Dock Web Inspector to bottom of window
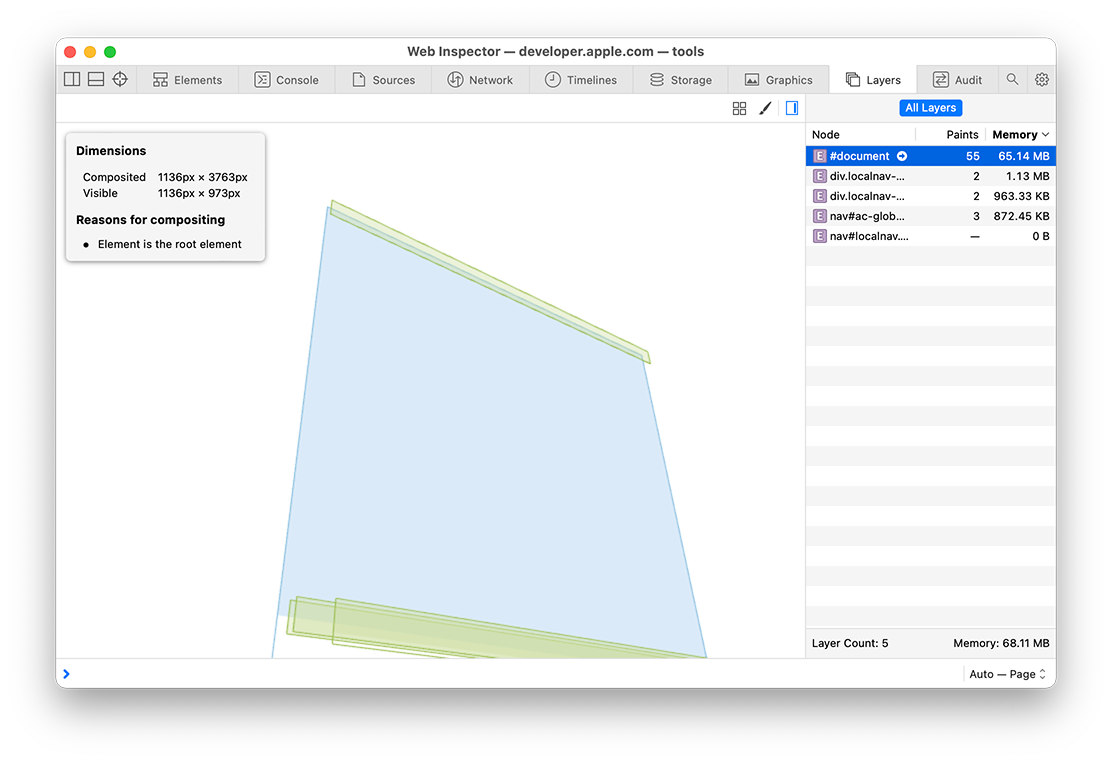Screen dimensions: 1112x762 click(x=96, y=79)
